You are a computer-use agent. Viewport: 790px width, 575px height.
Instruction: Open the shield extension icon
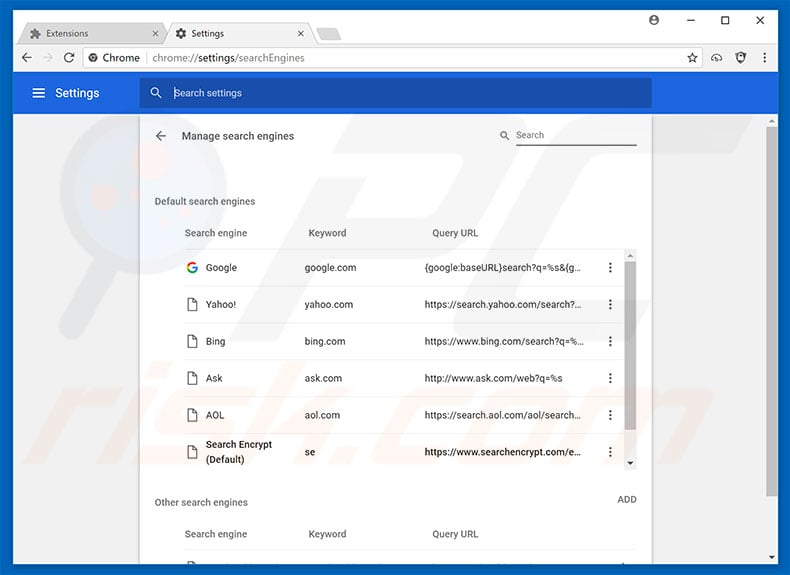[741, 58]
